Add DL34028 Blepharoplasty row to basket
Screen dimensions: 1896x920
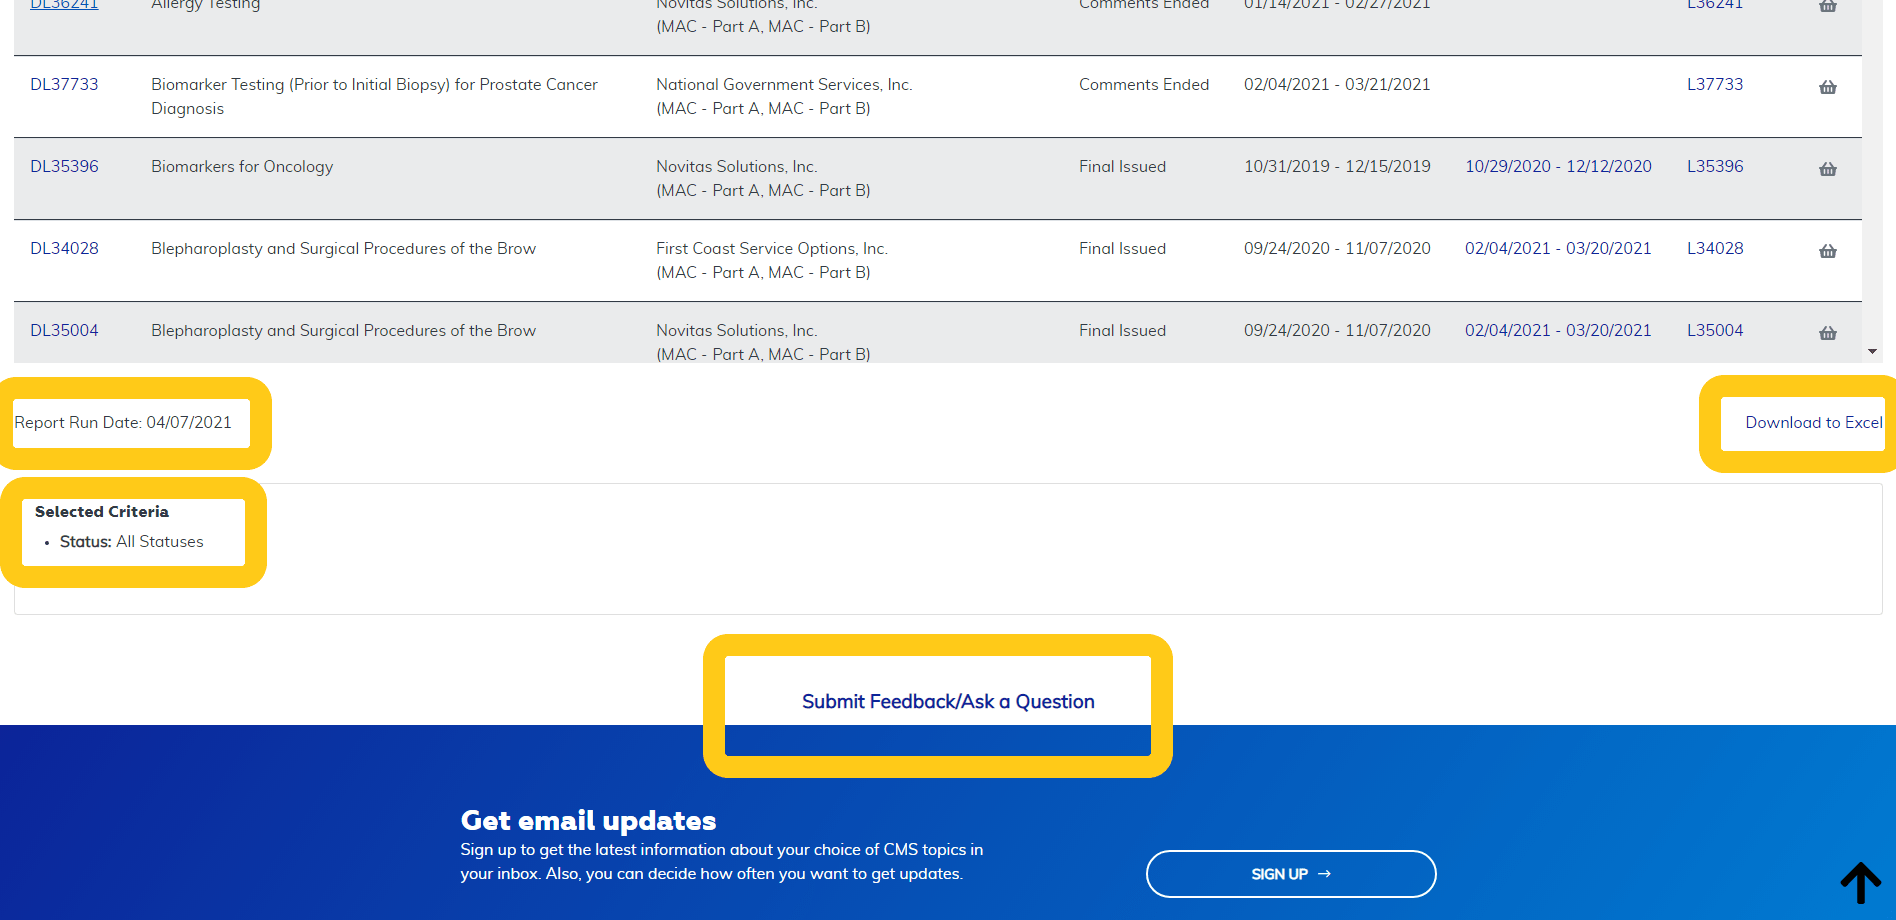[1827, 251]
